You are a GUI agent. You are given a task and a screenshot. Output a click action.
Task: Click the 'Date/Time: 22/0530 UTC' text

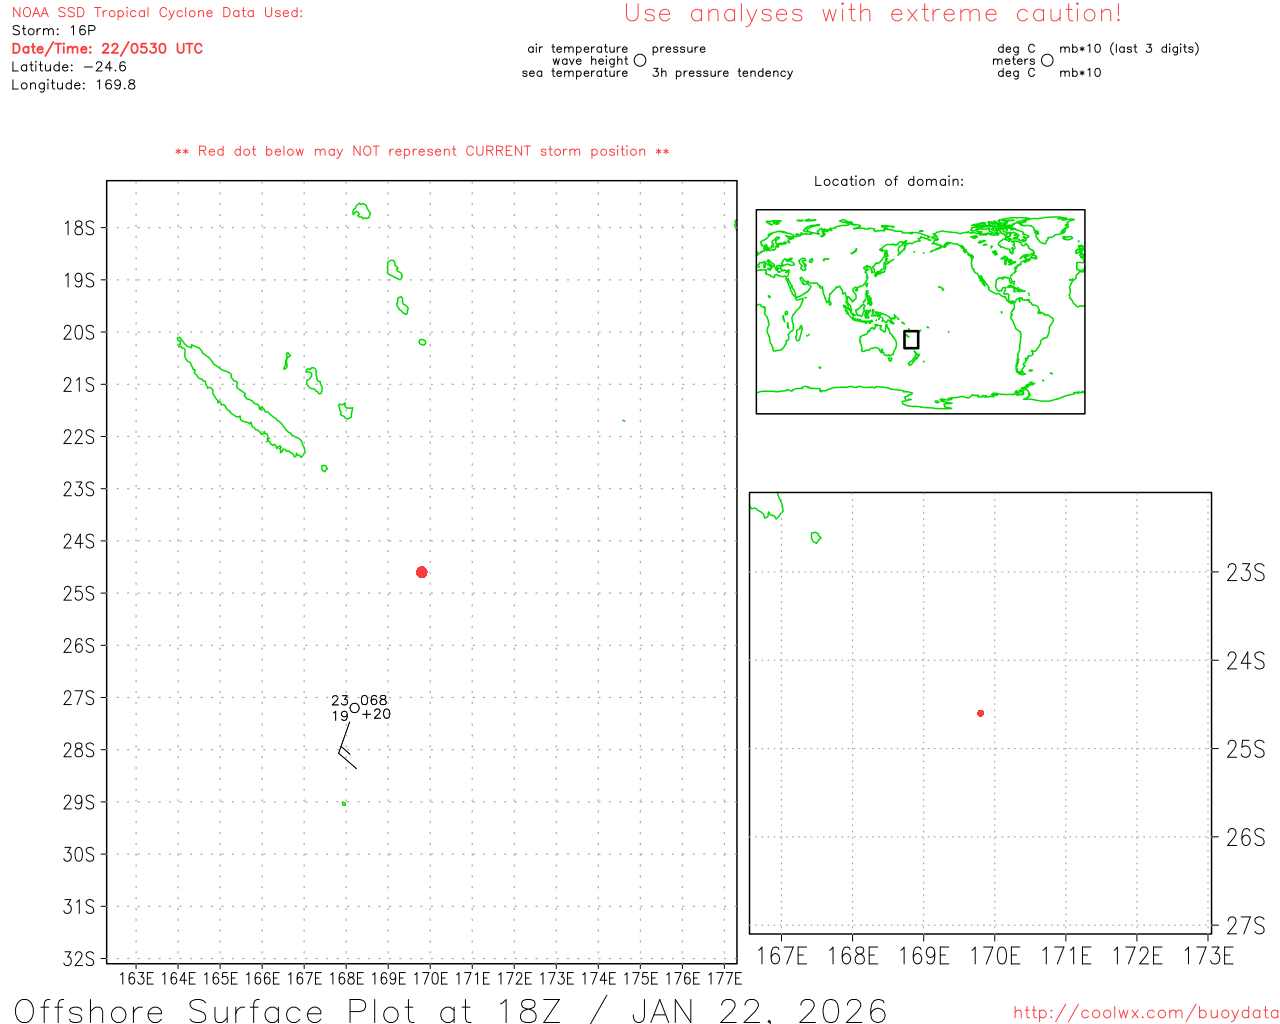pyautogui.click(x=107, y=48)
